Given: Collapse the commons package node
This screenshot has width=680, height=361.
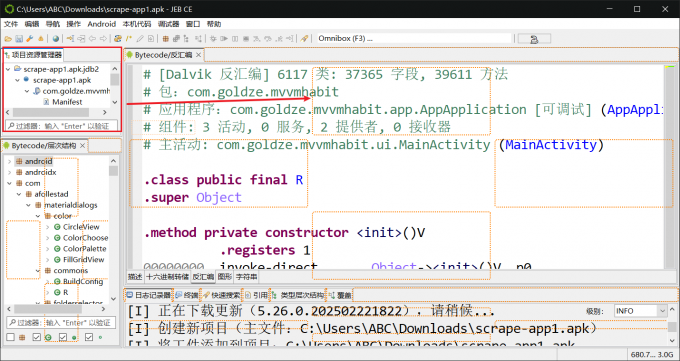Looking at the screenshot, I should [38, 271].
